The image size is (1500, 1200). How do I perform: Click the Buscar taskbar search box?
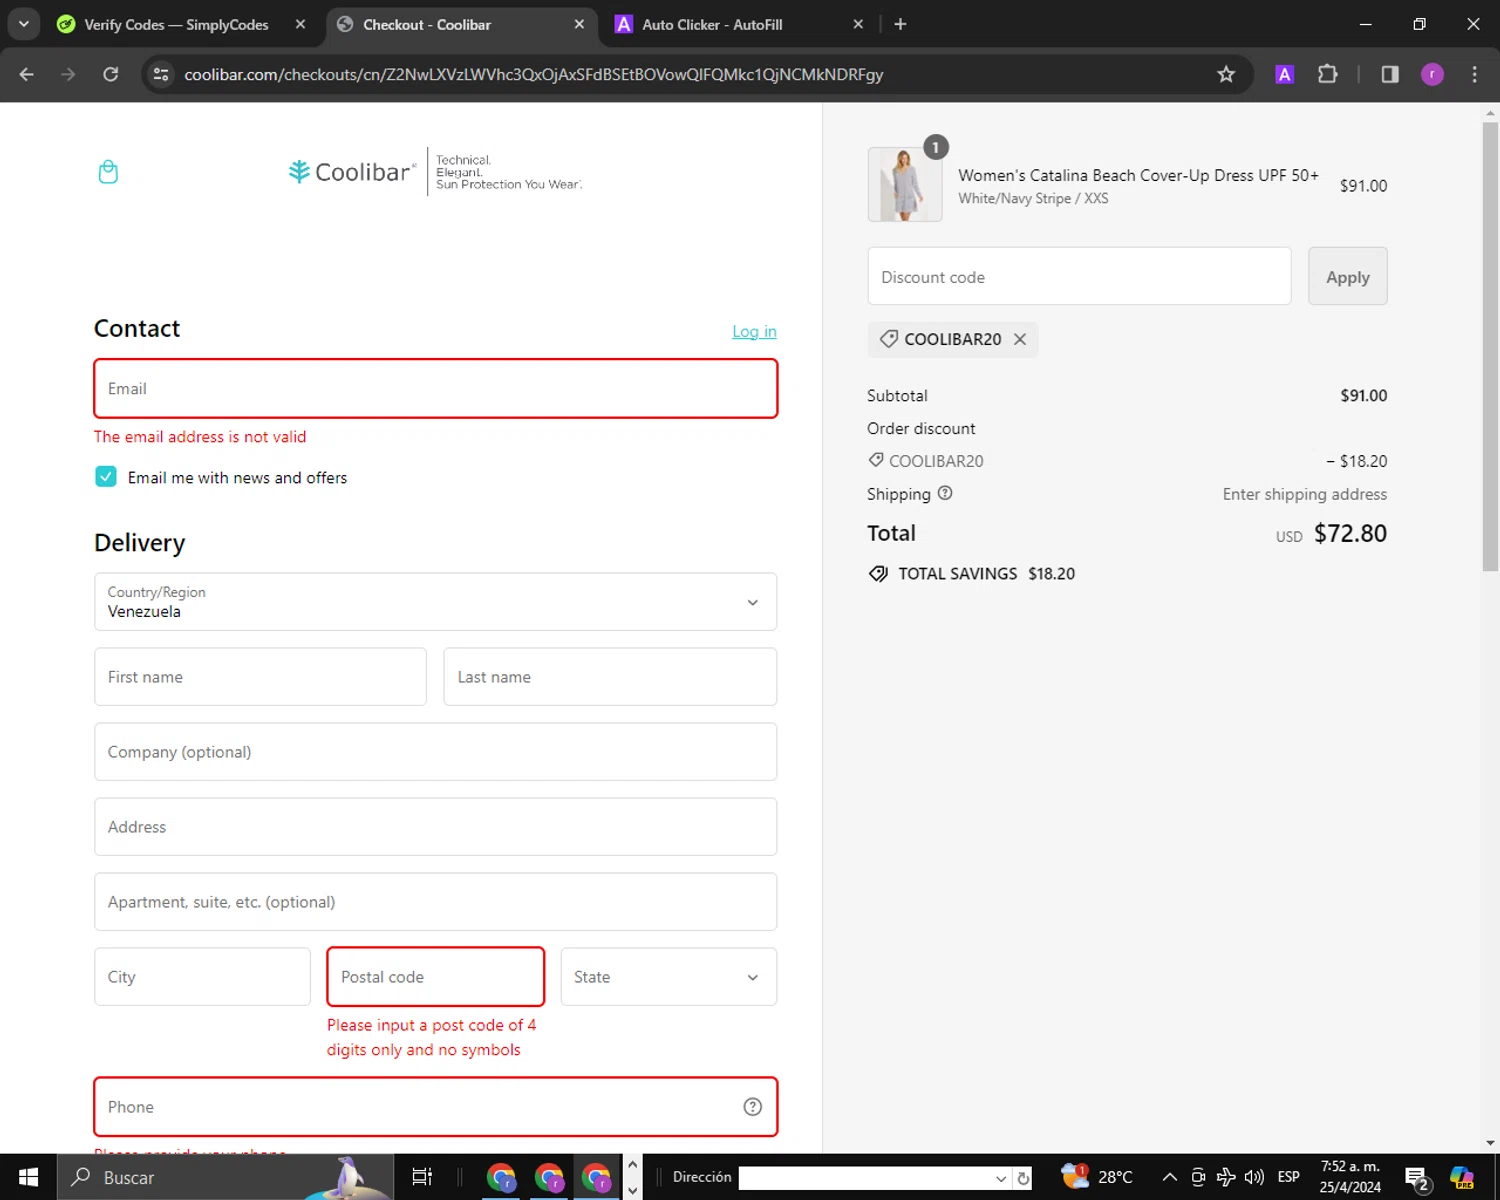pyautogui.click(x=225, y=1177)
